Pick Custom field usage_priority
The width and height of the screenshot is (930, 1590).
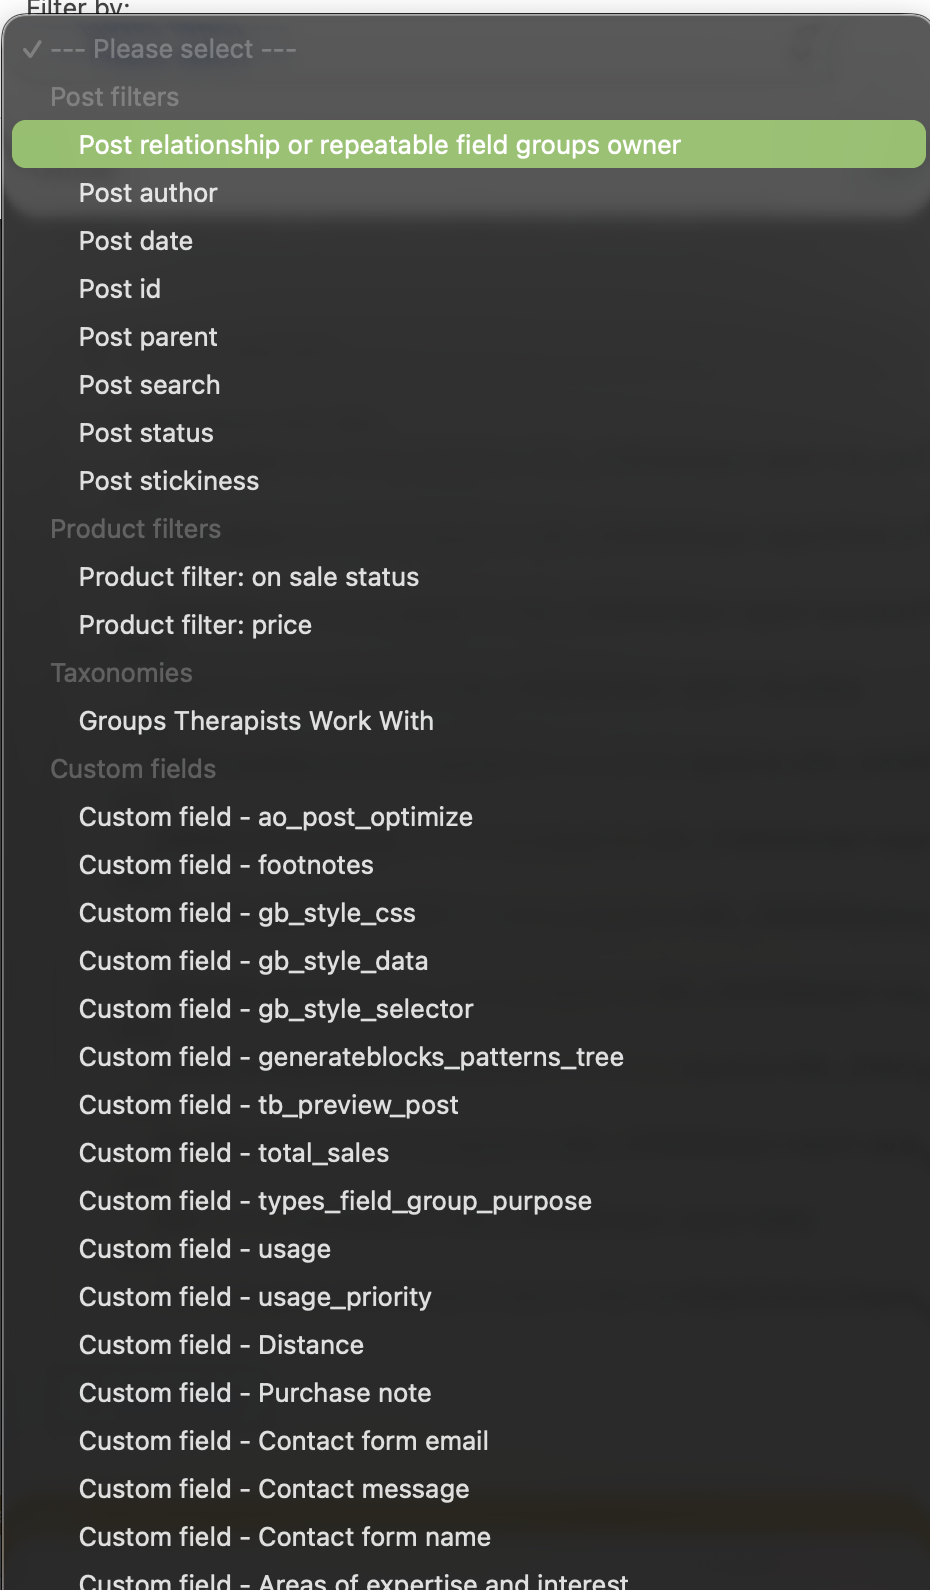(x=255, y=1297)
